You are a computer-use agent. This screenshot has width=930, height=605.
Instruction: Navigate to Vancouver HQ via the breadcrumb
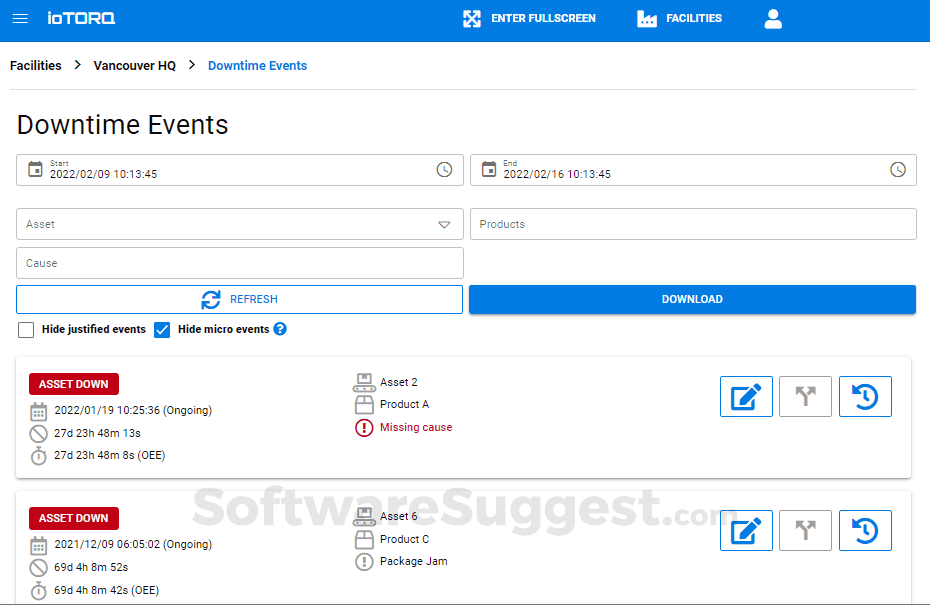(134, 65)
